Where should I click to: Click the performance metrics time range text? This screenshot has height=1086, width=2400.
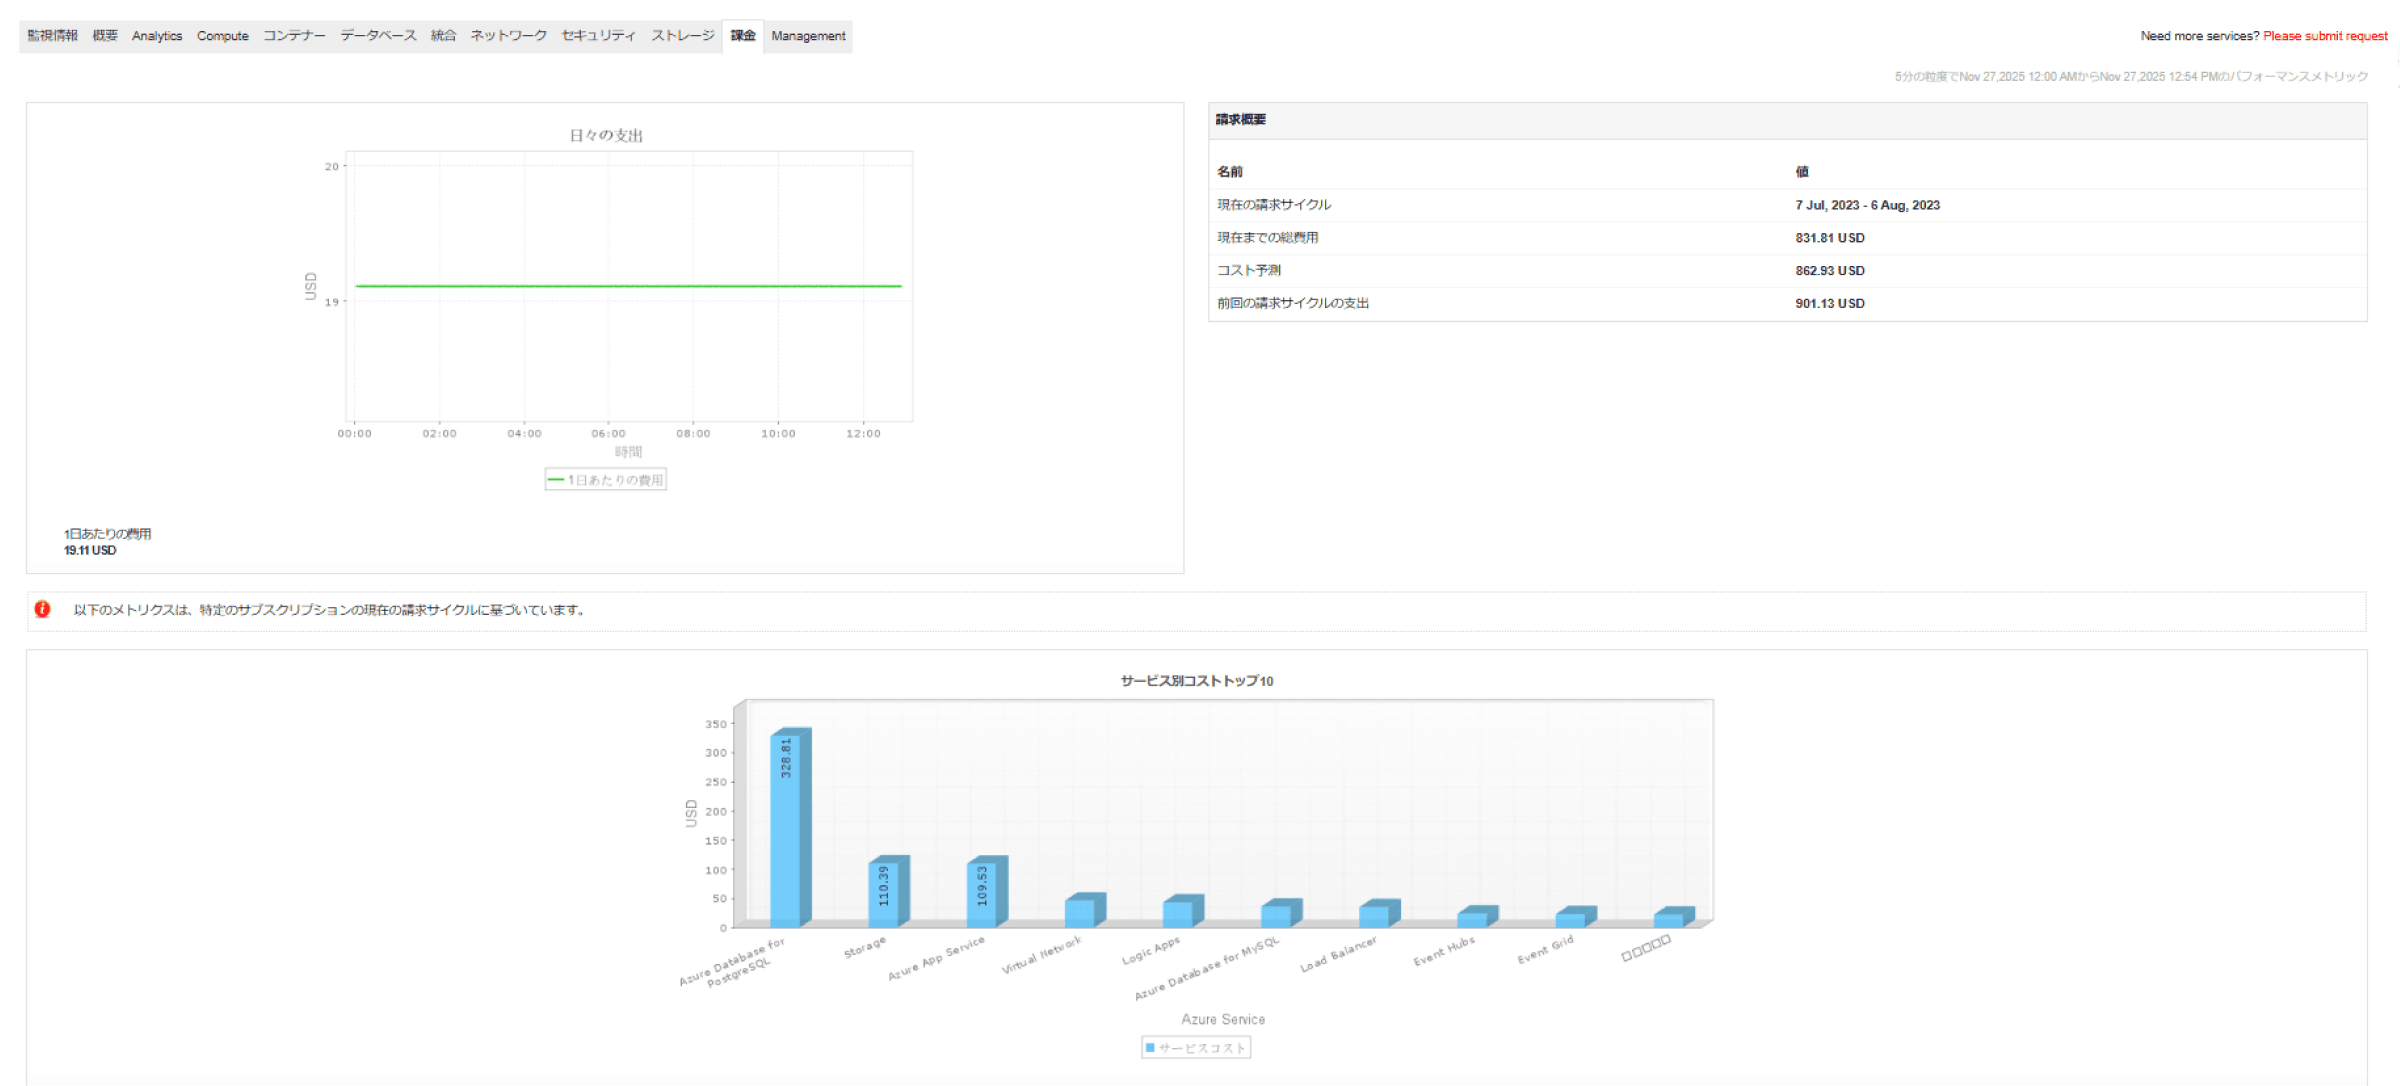pyautogui.click(x=2131, y=77)
